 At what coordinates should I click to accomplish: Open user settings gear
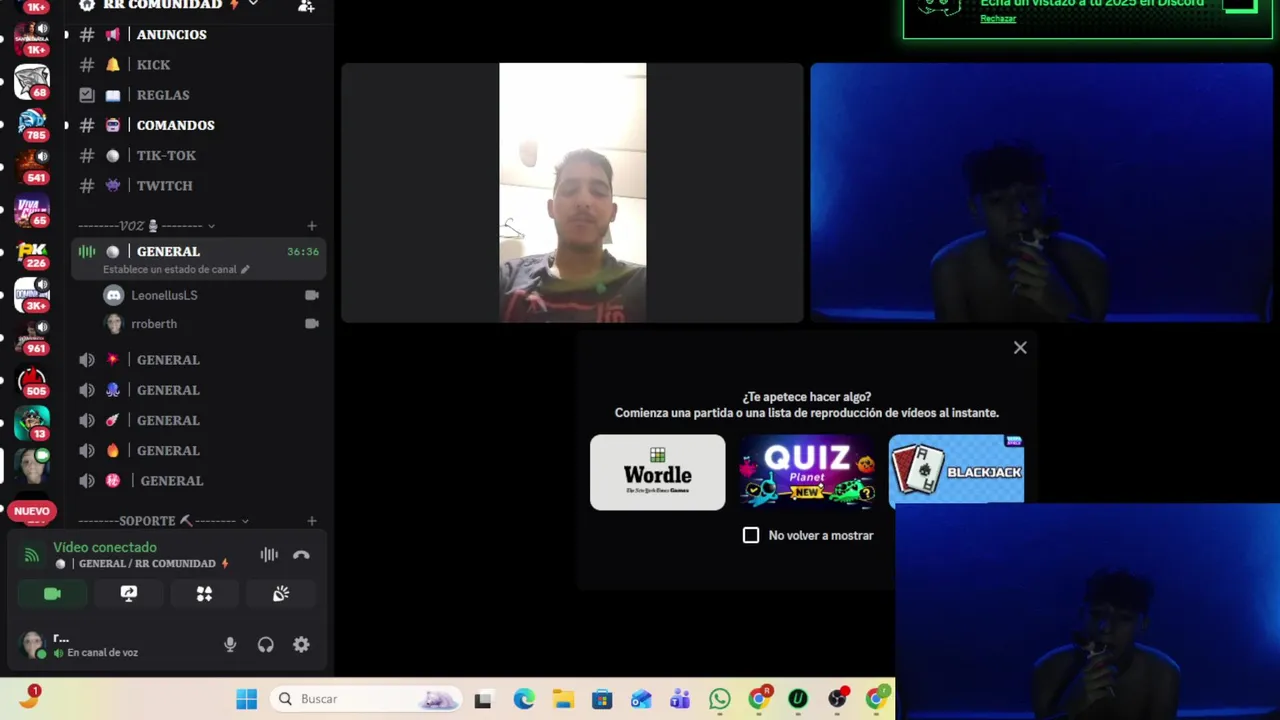point(301,645)
